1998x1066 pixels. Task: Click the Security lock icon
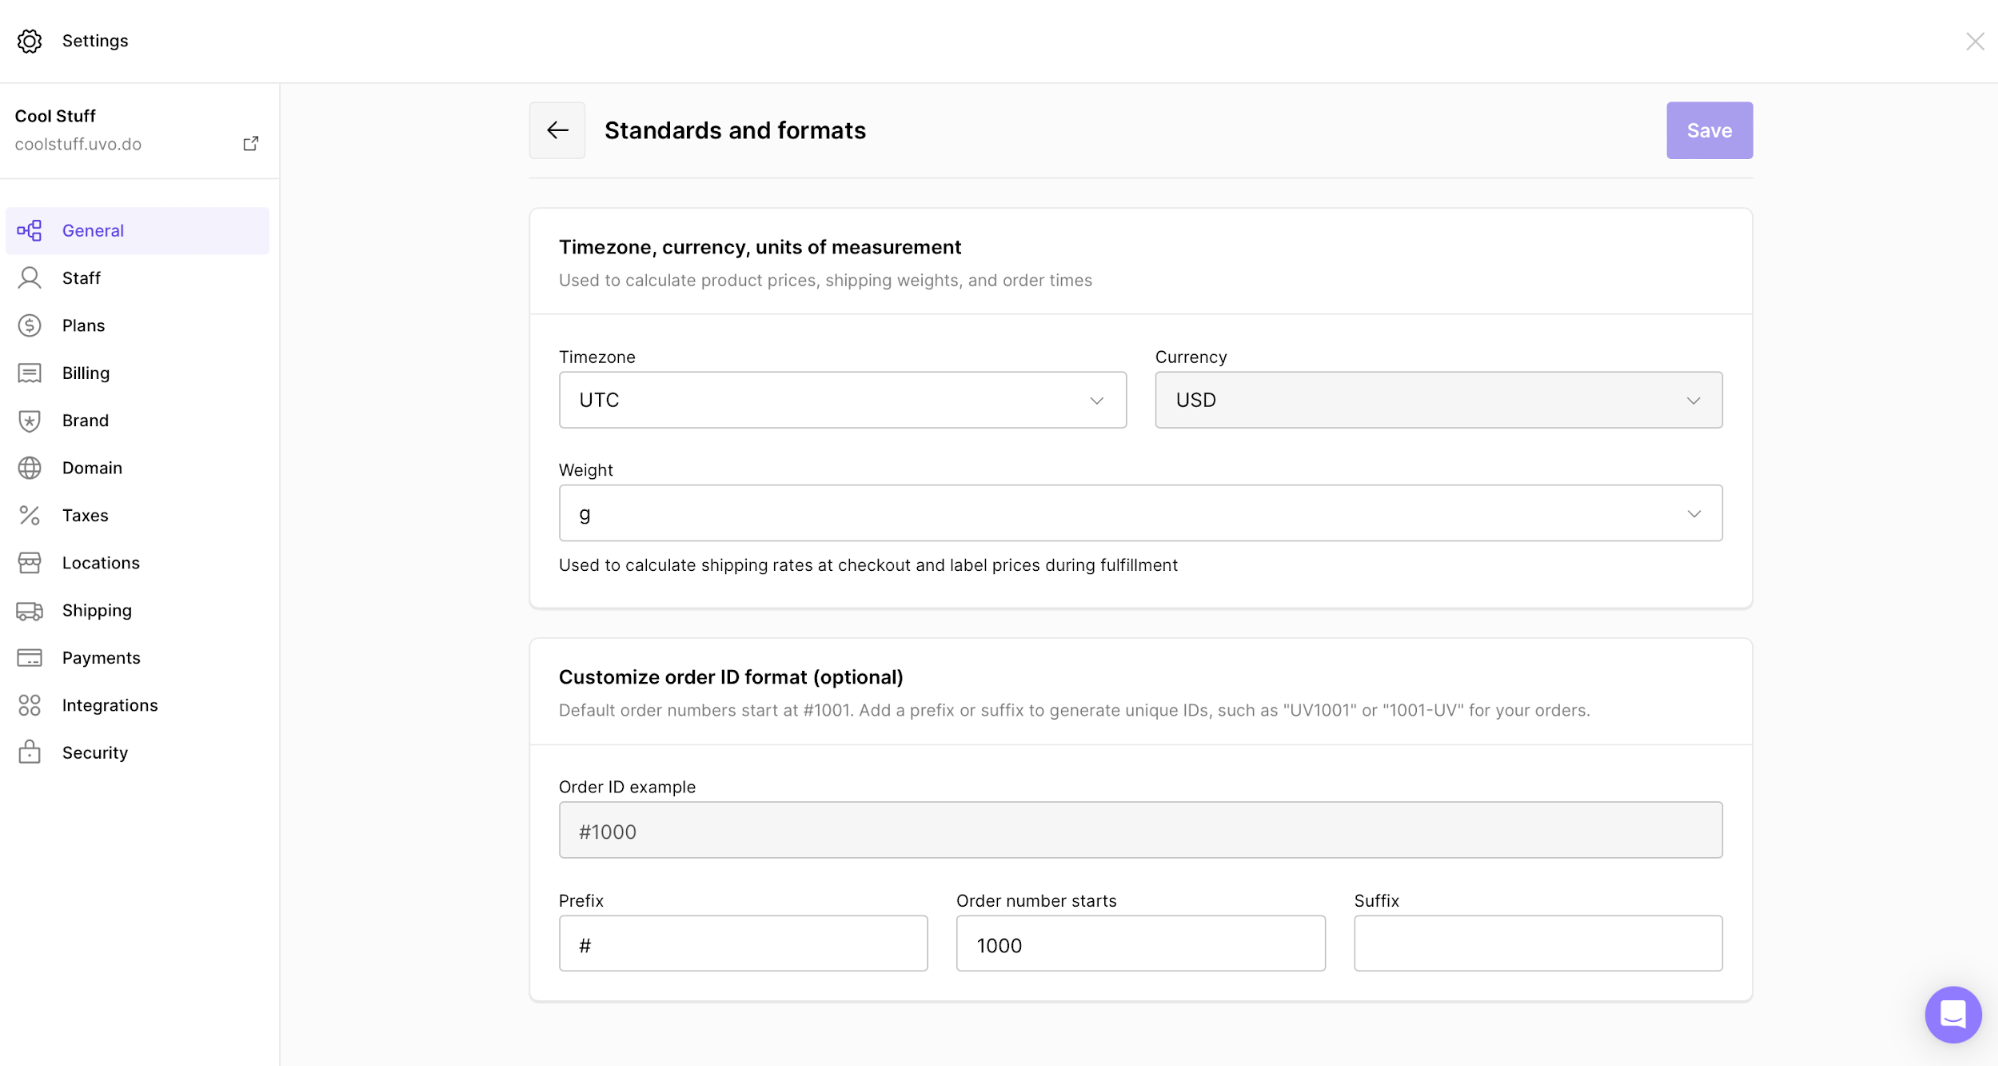pos(30,752)
